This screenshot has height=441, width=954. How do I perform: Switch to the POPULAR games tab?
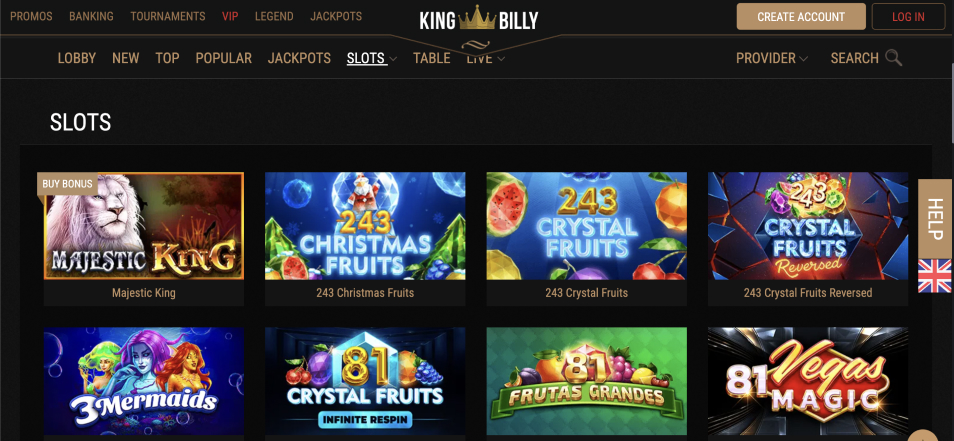click(223, 58)
